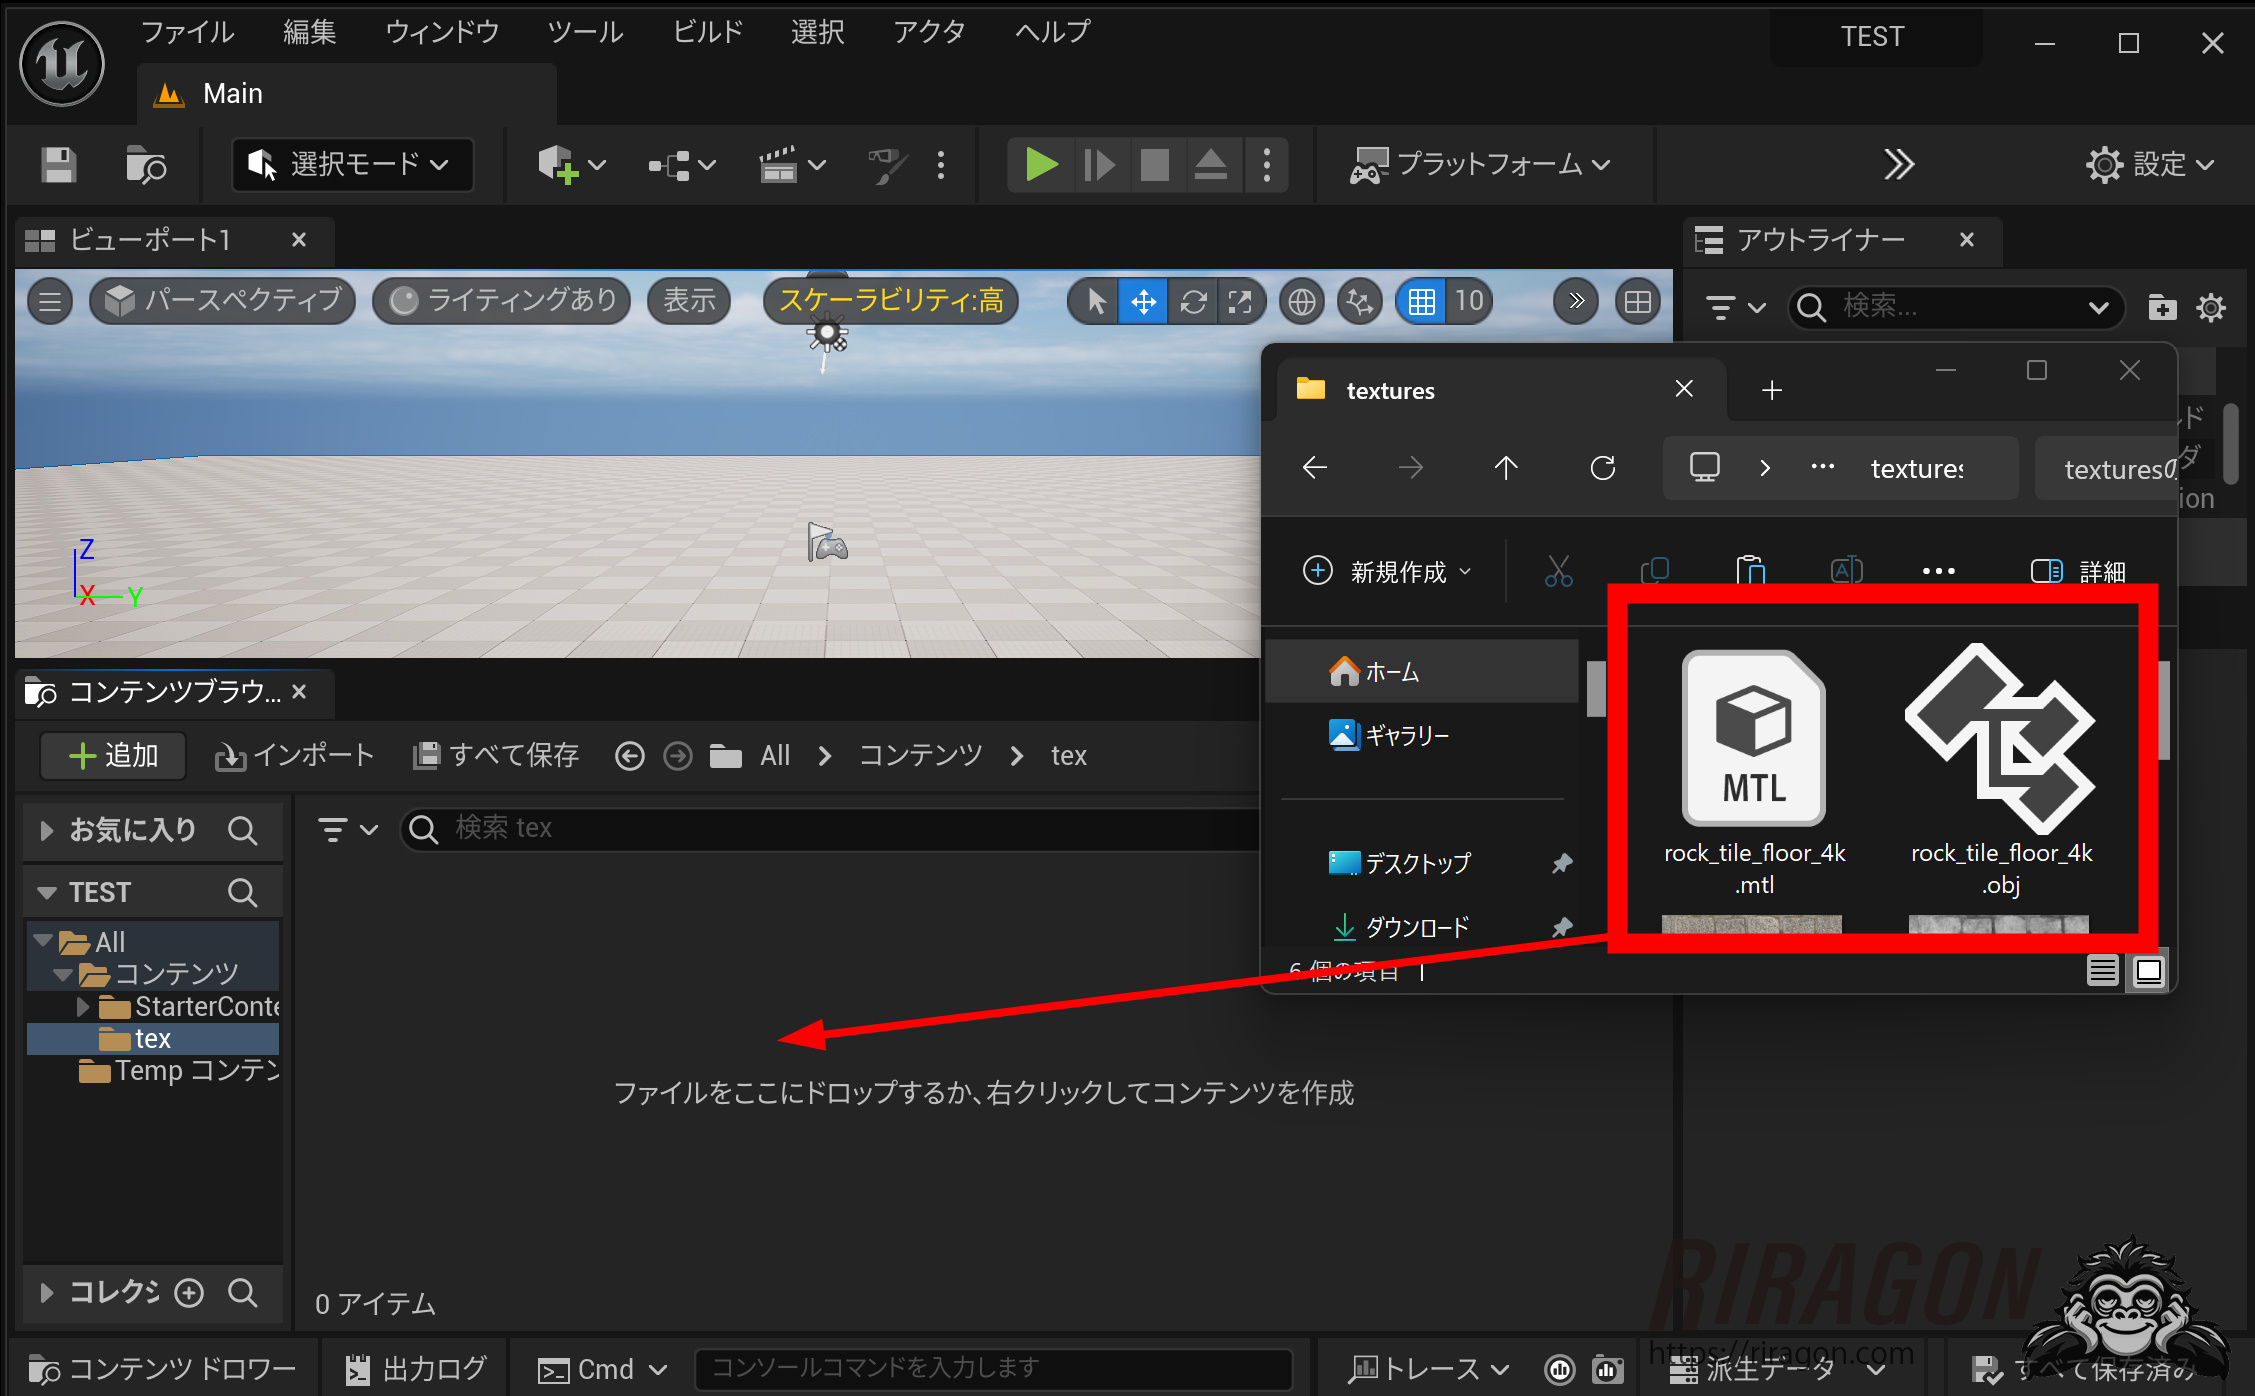Toggle grid snapping in the viewport toolbar
2255x1396 pixels.
coord(1421,301)
